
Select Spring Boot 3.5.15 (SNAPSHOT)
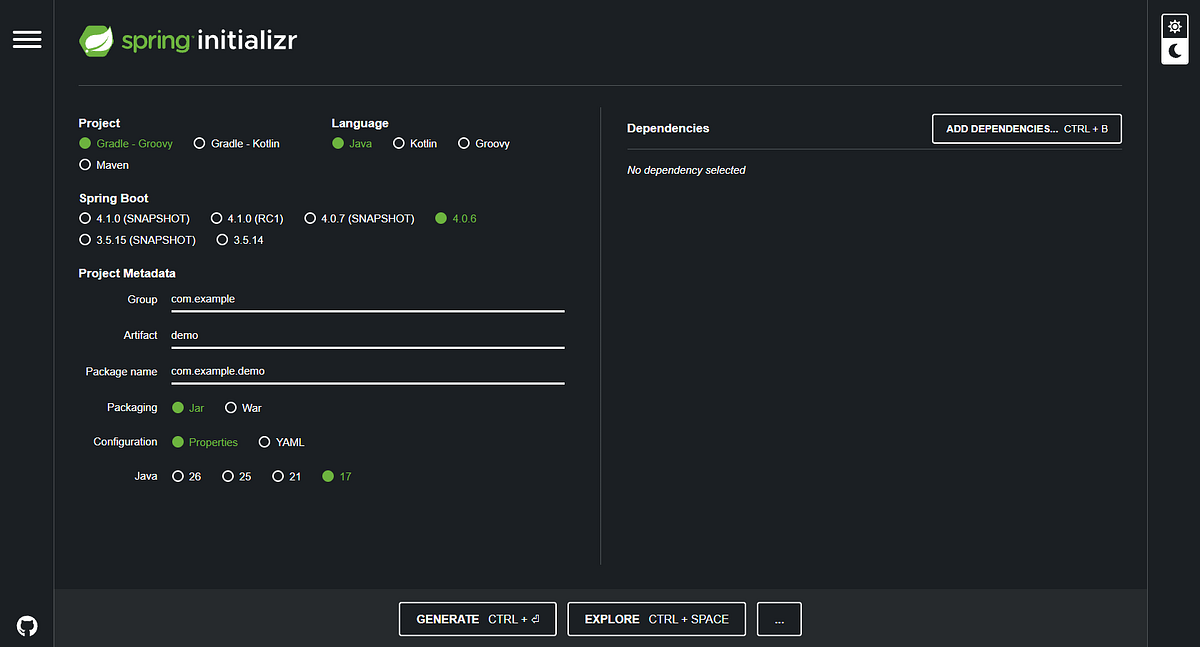pos(137,240)
